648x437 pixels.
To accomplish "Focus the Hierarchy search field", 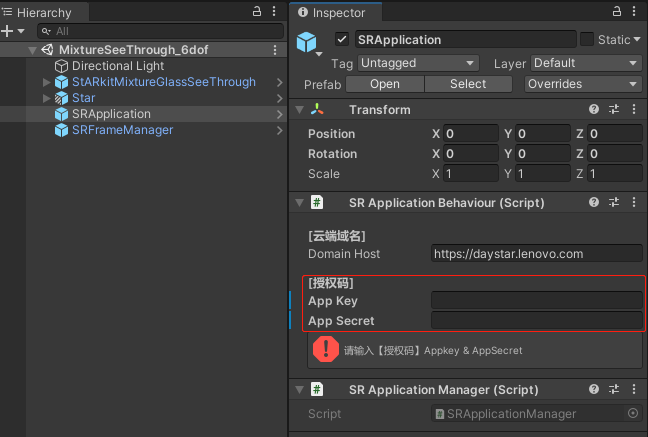I will (160, 31).
